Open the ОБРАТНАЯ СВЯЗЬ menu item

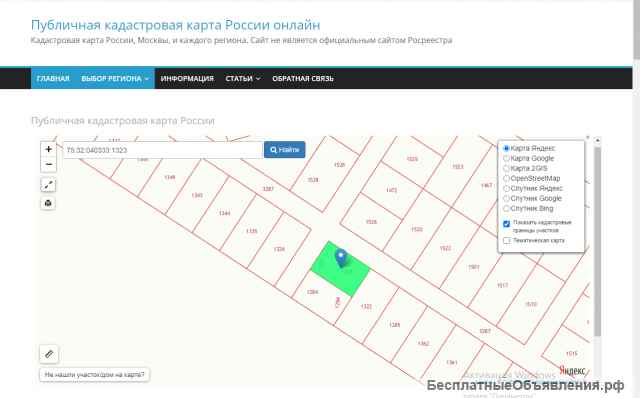[303, 78]
